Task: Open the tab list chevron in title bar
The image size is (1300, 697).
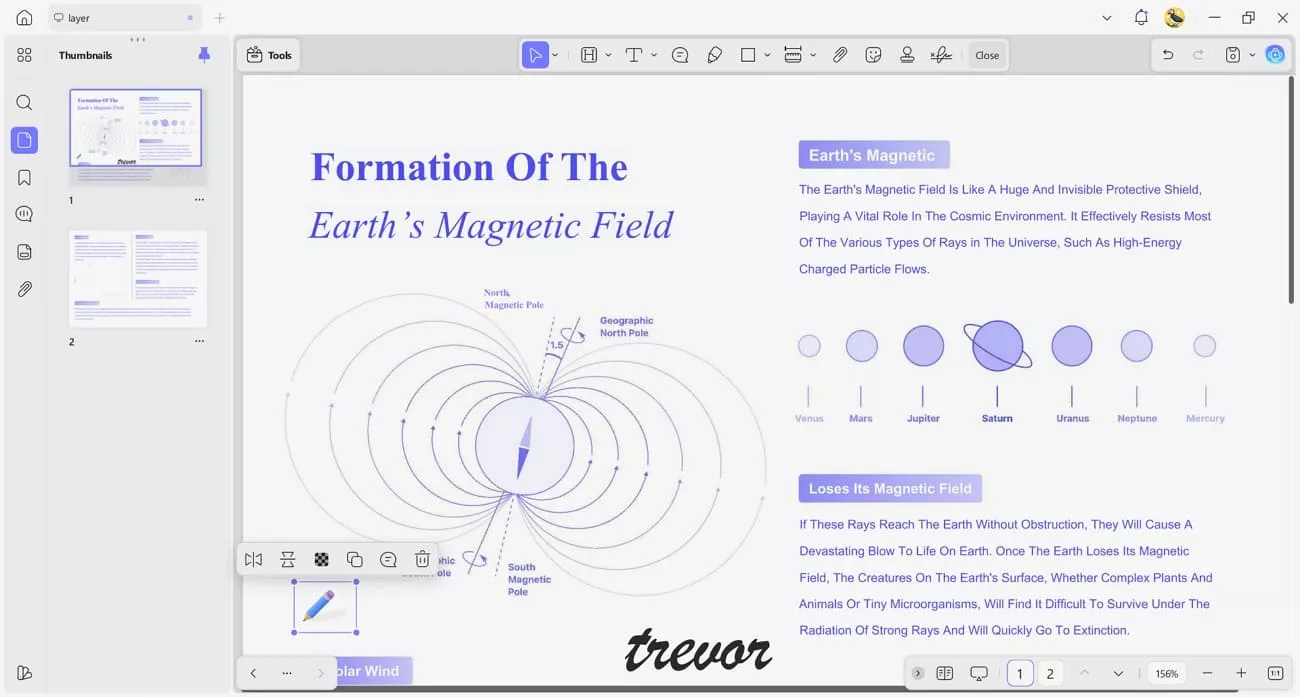Action: [1106, 18]
